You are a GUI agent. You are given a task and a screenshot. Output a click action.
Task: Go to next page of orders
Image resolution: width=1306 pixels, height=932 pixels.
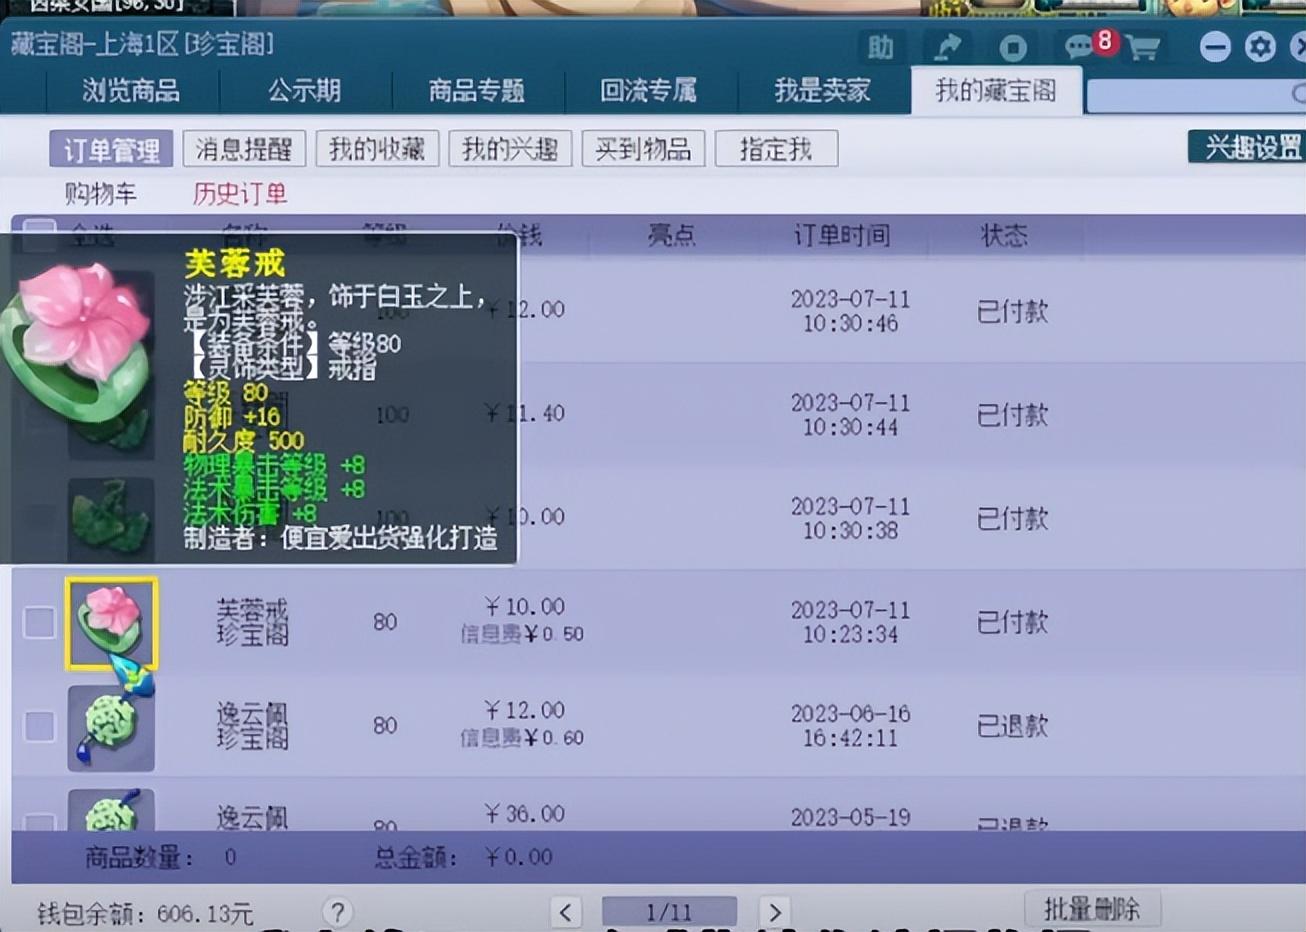[773, 912]
